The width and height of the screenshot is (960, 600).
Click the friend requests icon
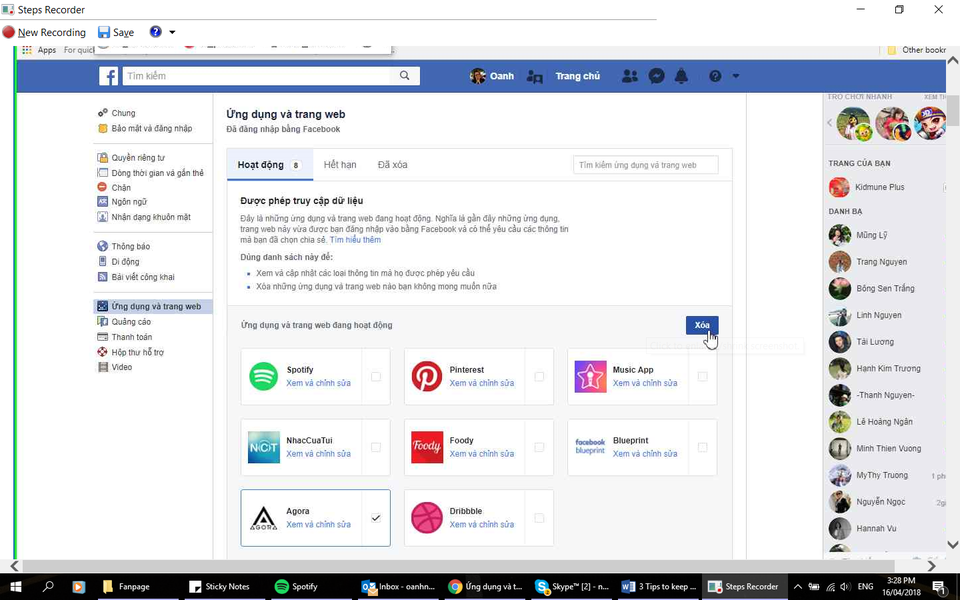629,75
